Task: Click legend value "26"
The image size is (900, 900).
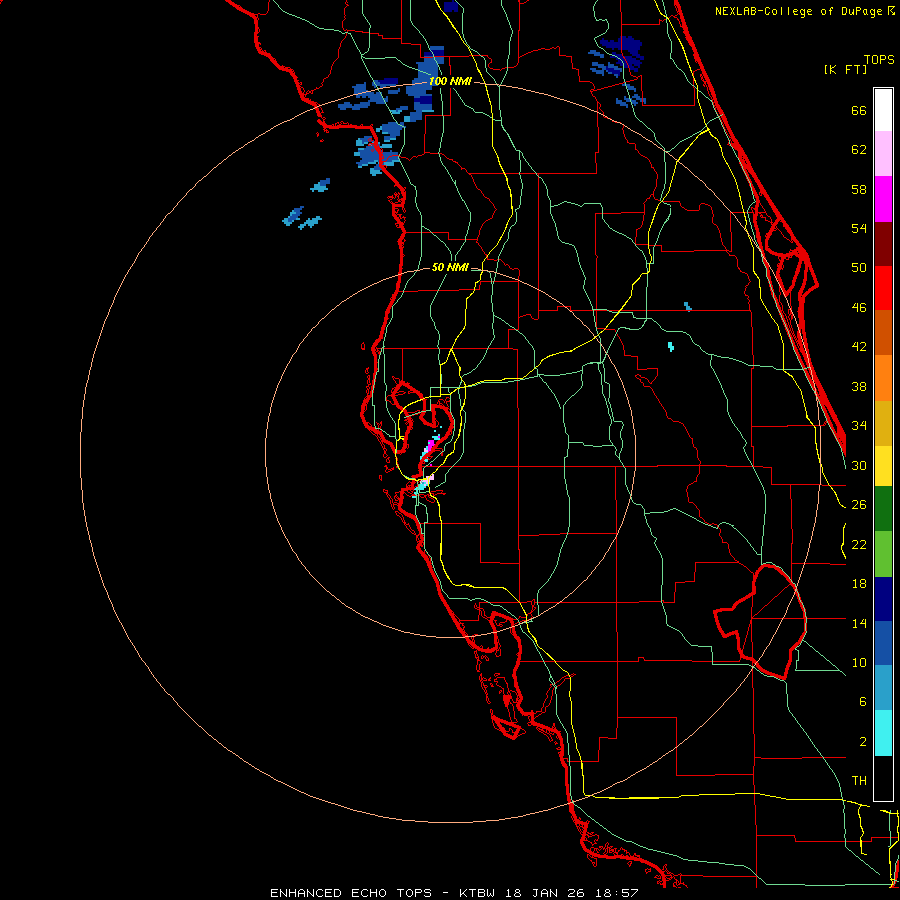Action: click(x=859, y=505)
